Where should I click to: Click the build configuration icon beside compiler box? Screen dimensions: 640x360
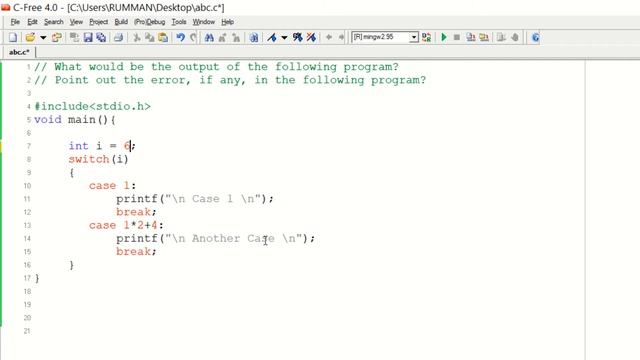point(427,38)
